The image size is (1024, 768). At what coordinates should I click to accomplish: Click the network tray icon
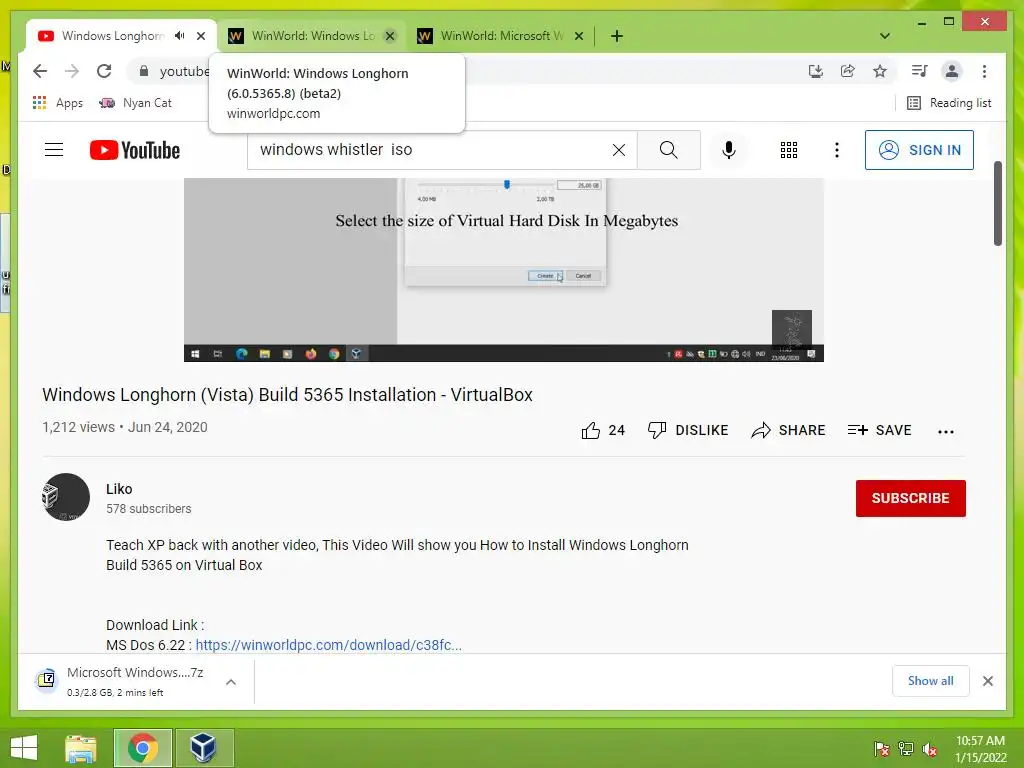coord(906,749)
